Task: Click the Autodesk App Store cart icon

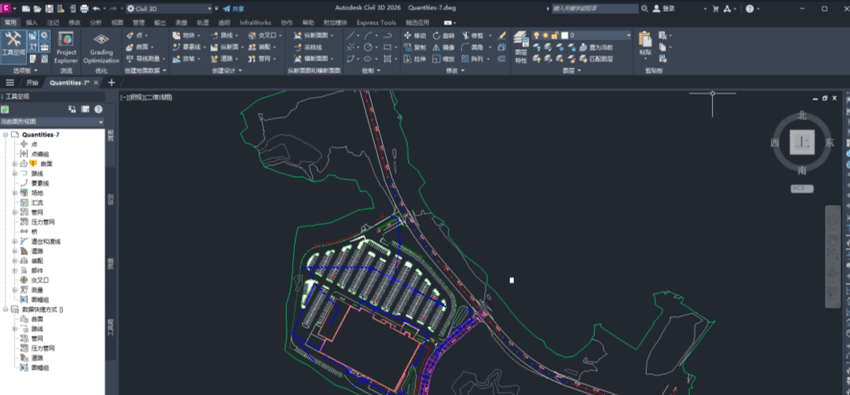Action: (716, 9)
